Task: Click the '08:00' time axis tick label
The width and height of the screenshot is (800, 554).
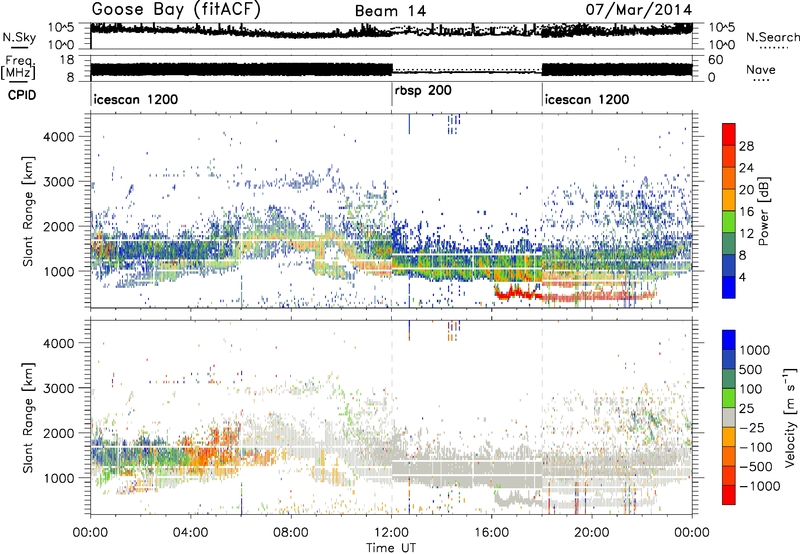Action: point(291,533)
